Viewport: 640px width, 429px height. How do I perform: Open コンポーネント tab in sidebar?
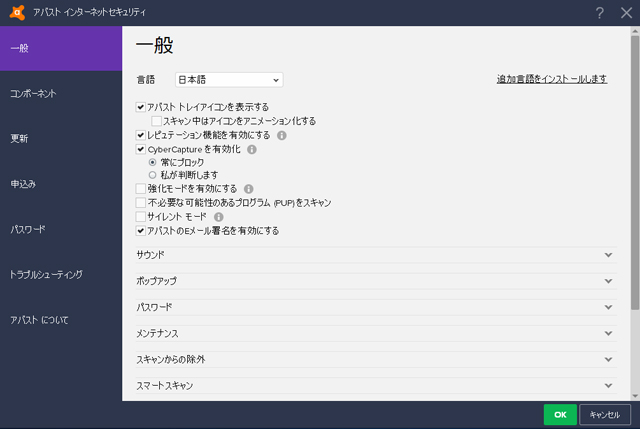point(61,93)
